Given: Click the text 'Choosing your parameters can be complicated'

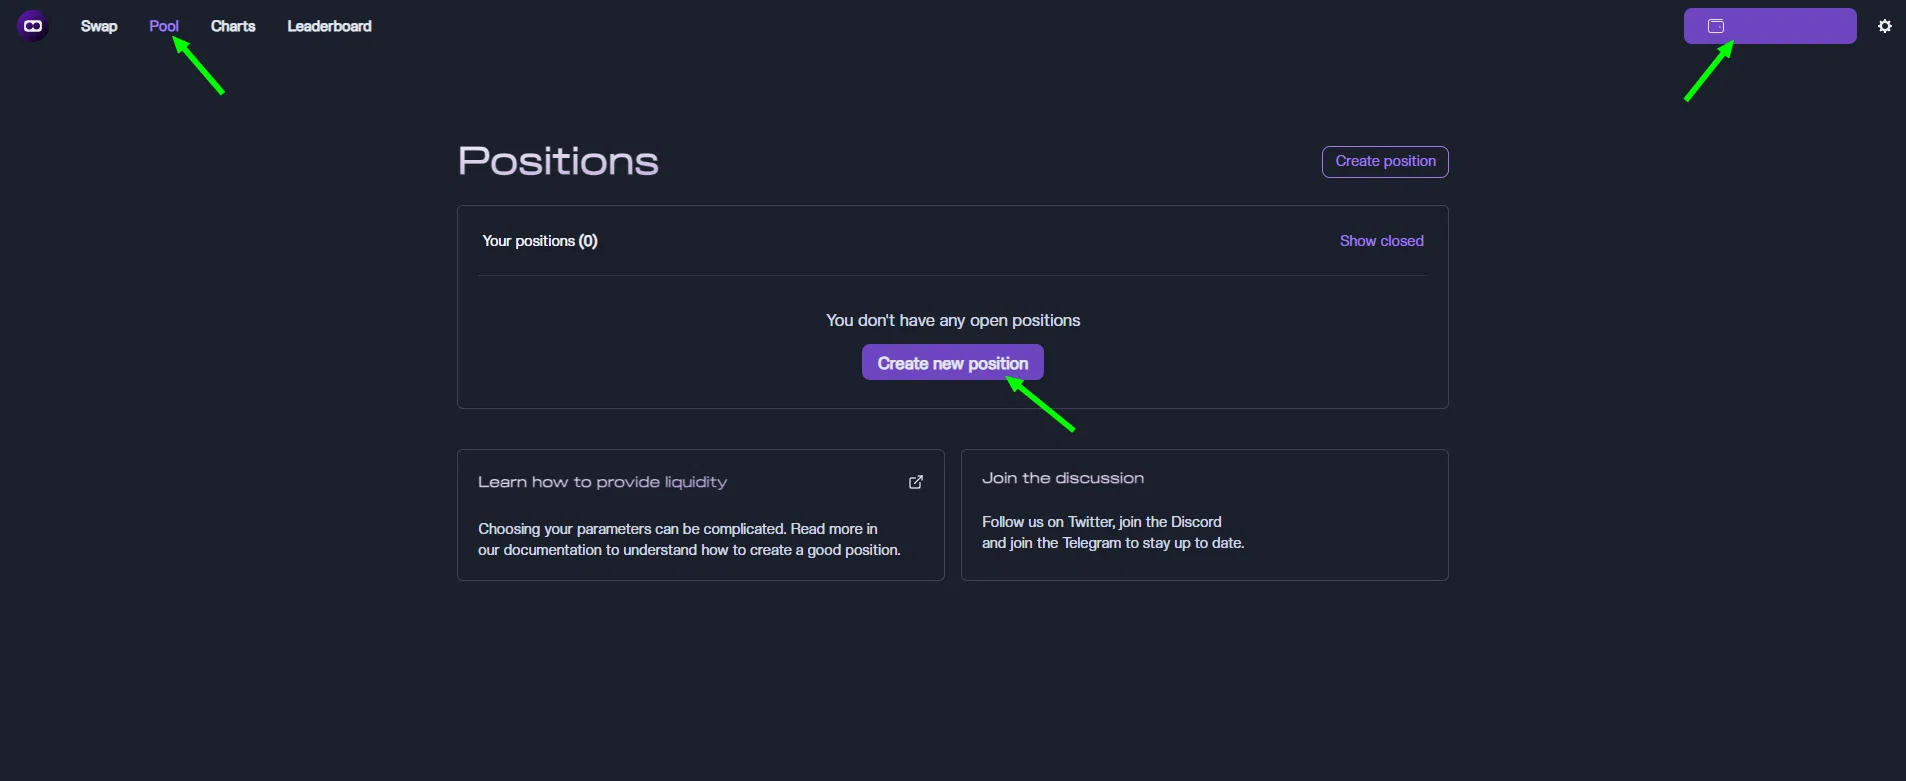Looking at the screenshot, I should [632, 529].
